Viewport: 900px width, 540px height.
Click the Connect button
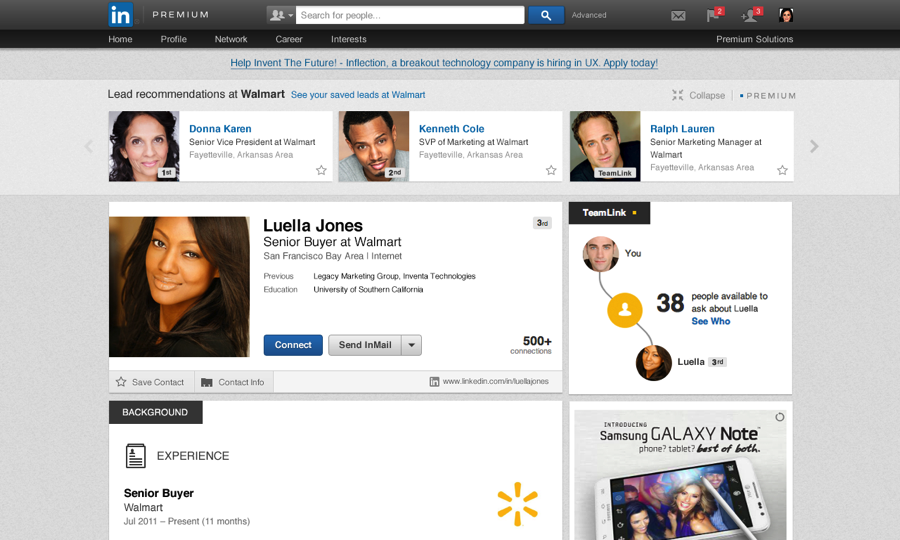293,345
